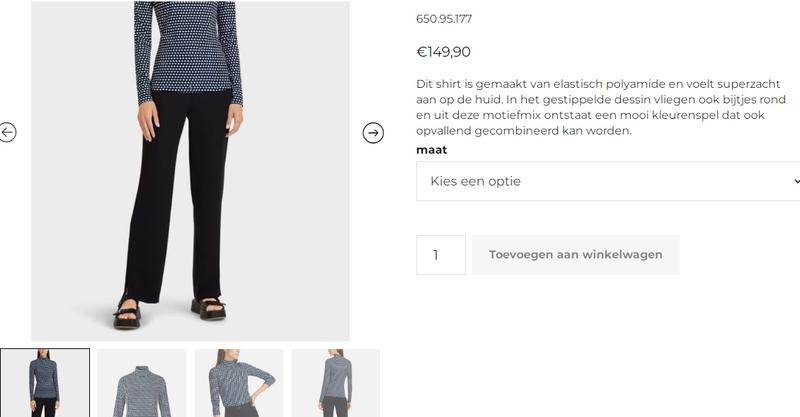Advance to next product photo with right arrow
800x417 pixels.
point(373,133)
